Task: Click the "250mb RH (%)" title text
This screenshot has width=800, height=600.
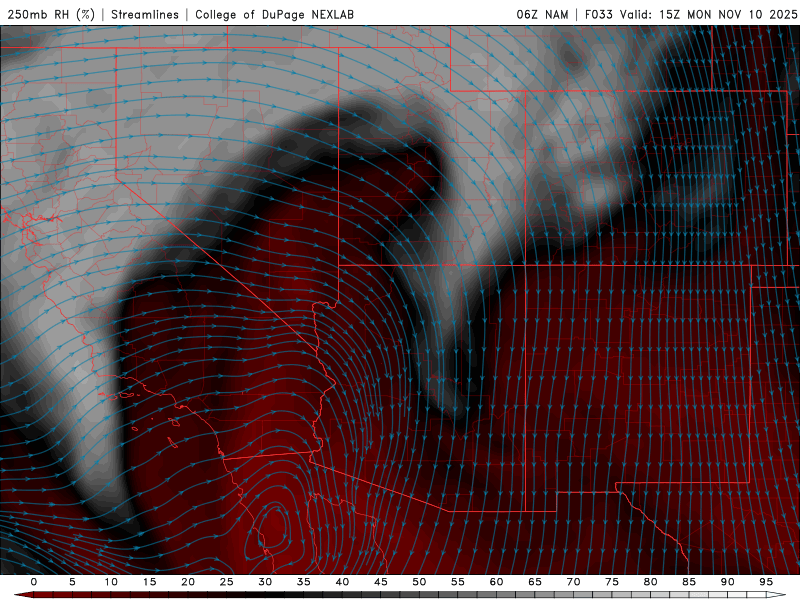Action: 52,14
